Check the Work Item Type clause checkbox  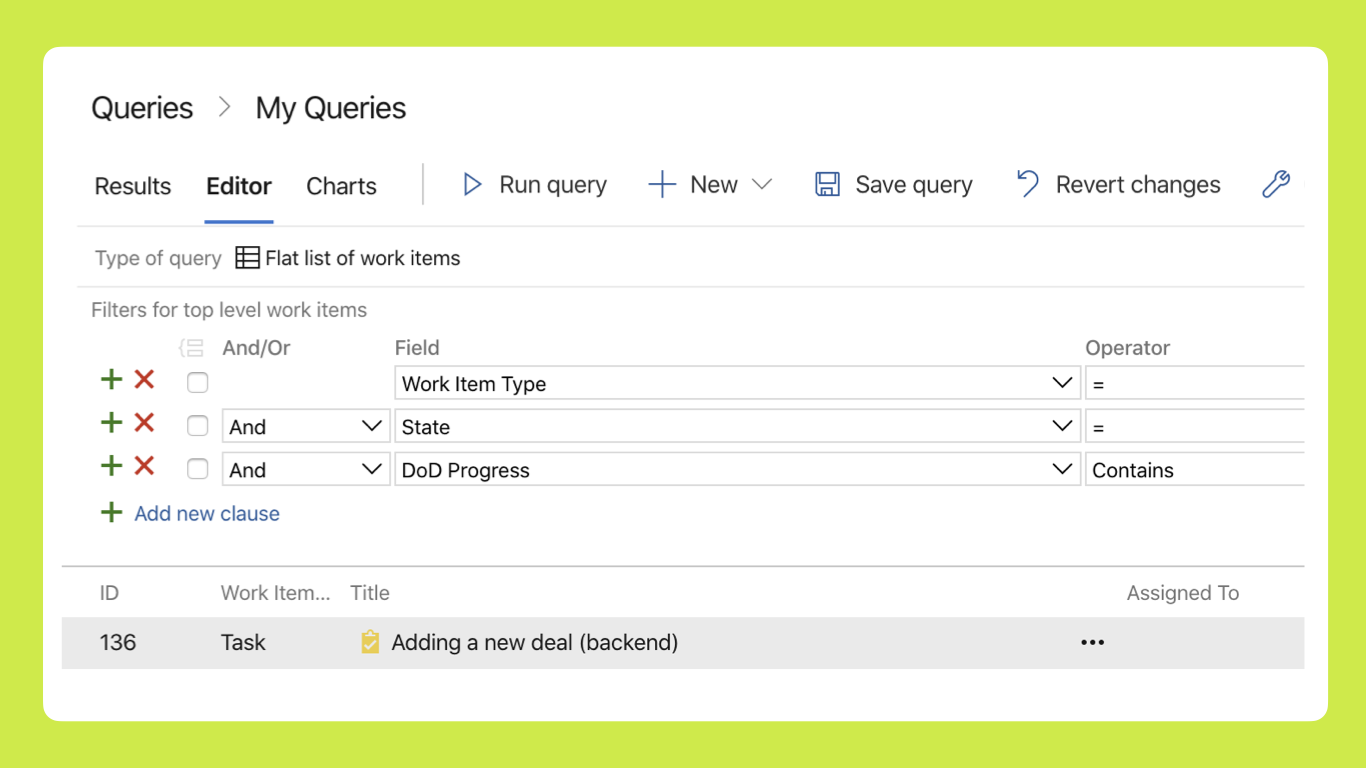click(x=197, y=382)
